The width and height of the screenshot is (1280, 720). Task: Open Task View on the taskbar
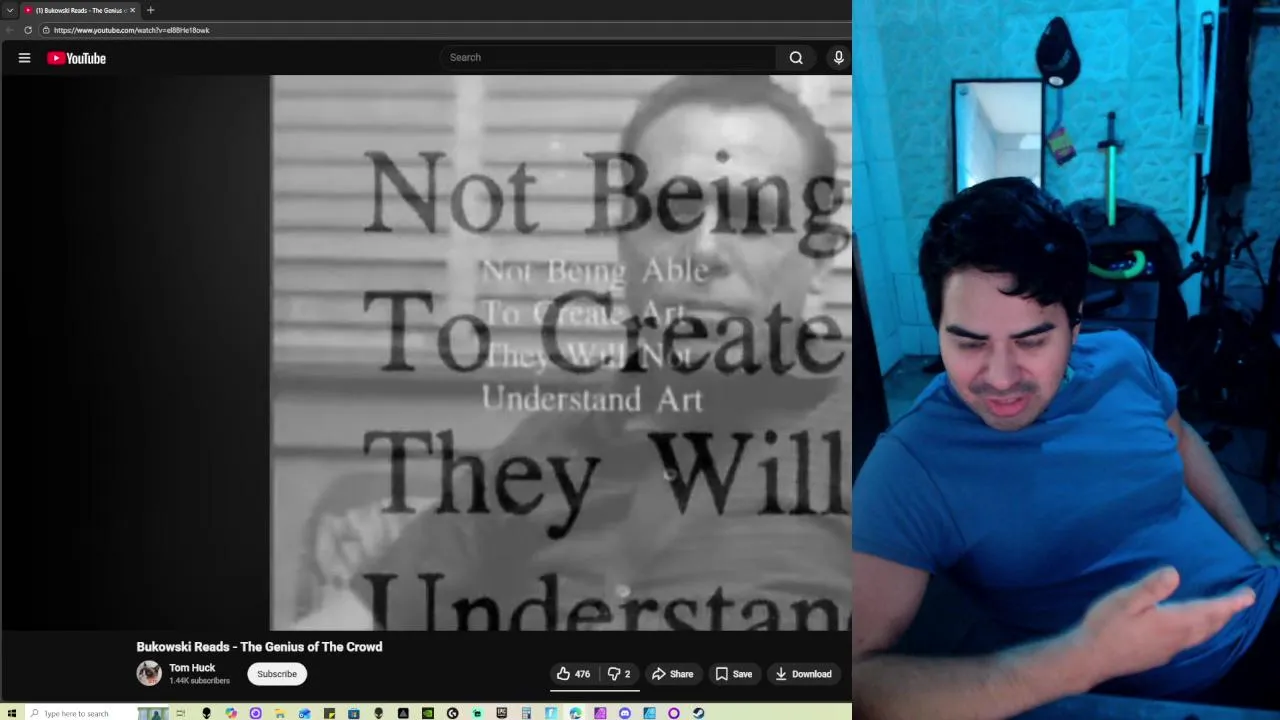[x=181, y=713]
